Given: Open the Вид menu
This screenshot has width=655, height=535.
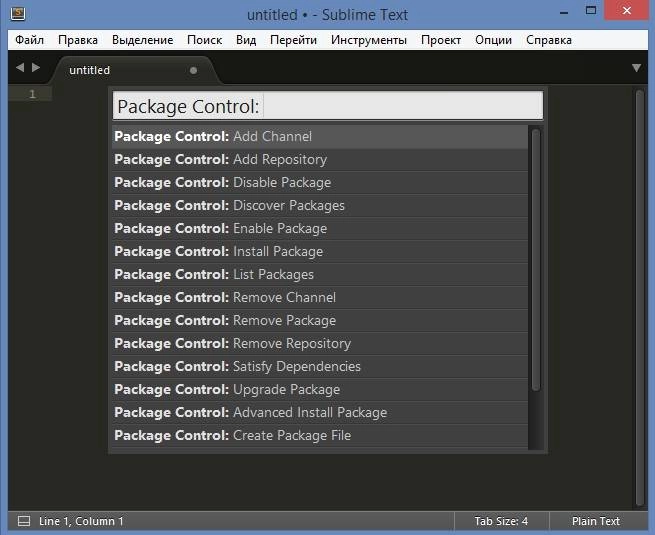Looking at the screenshot, I should tap(246, 40).
